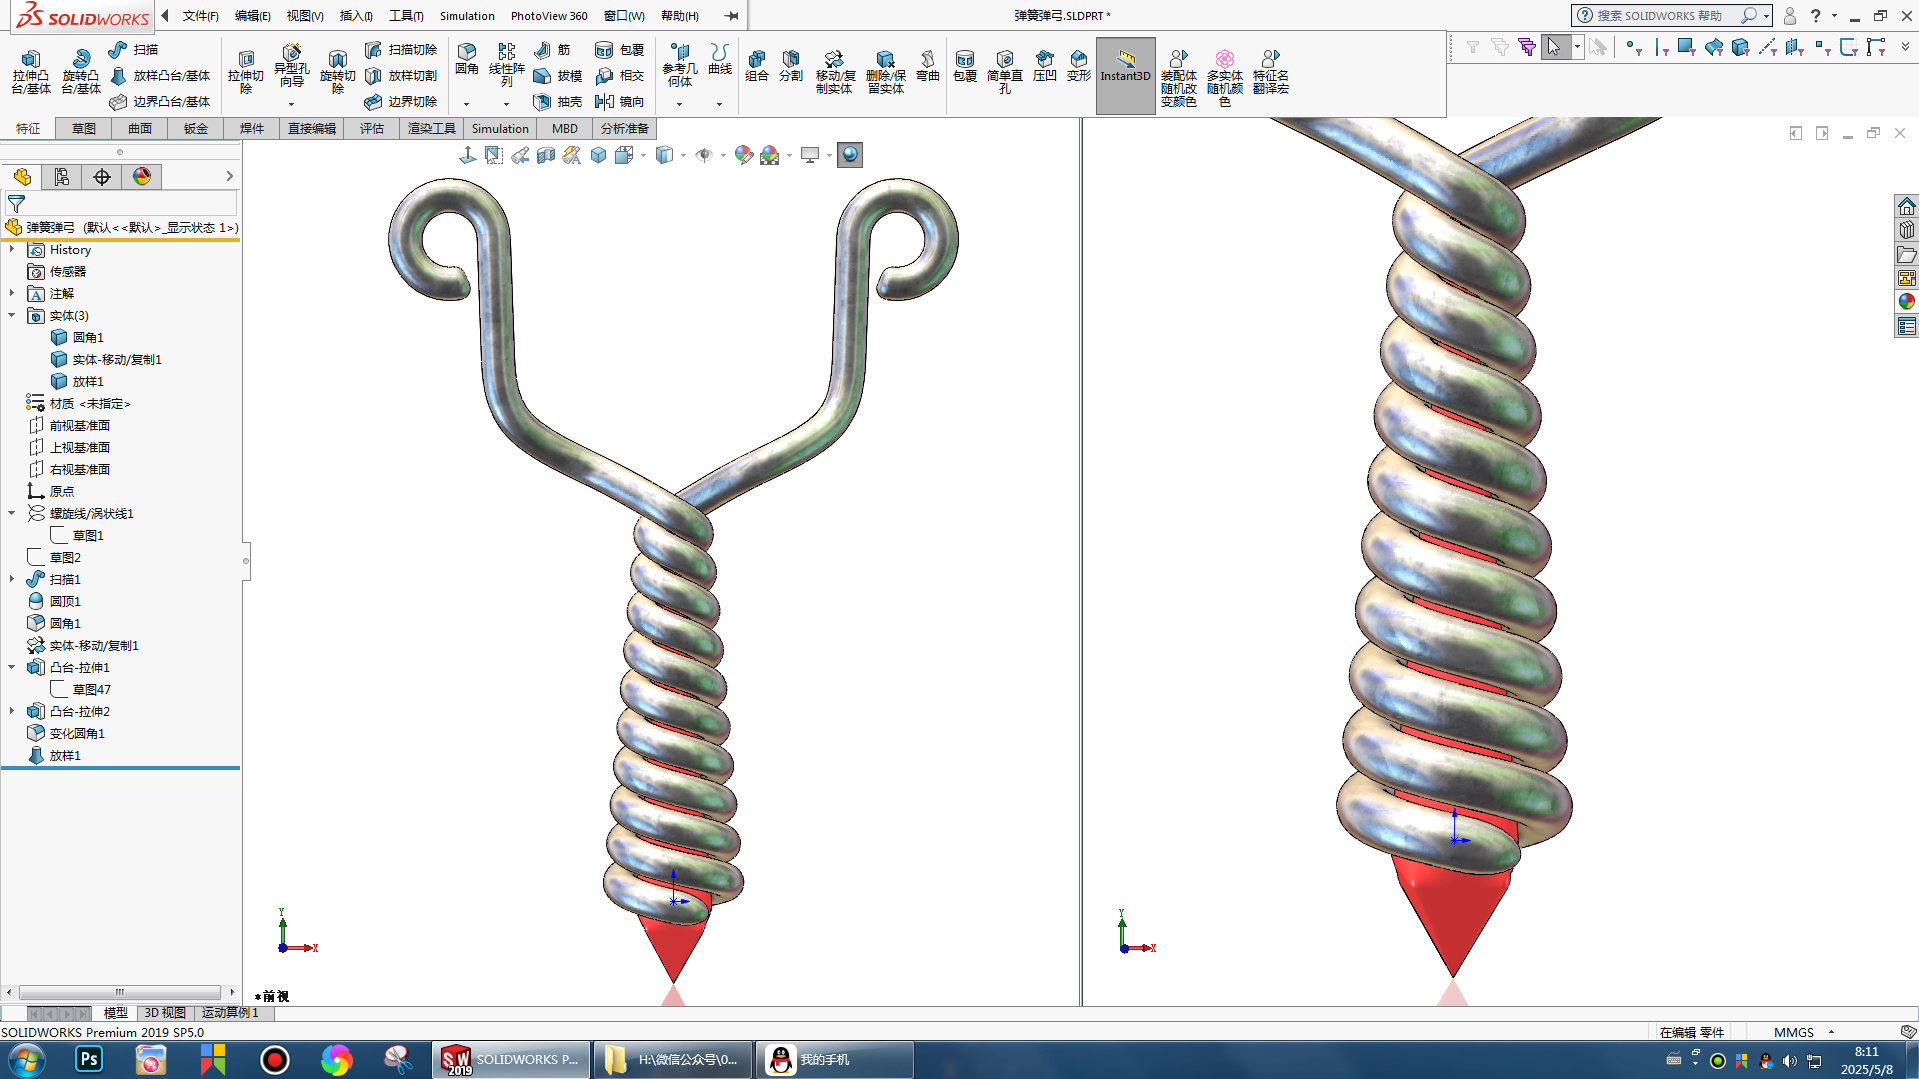Screen dimensions: 1919x1079
Task: Open the 工具(T) menu
Action: point(406,16)
